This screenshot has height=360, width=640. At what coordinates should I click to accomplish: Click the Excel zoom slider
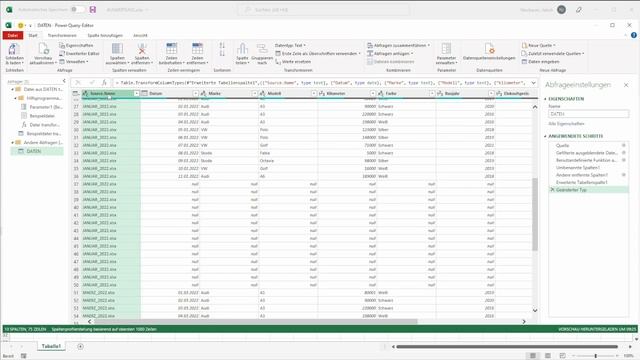point(596,356)
